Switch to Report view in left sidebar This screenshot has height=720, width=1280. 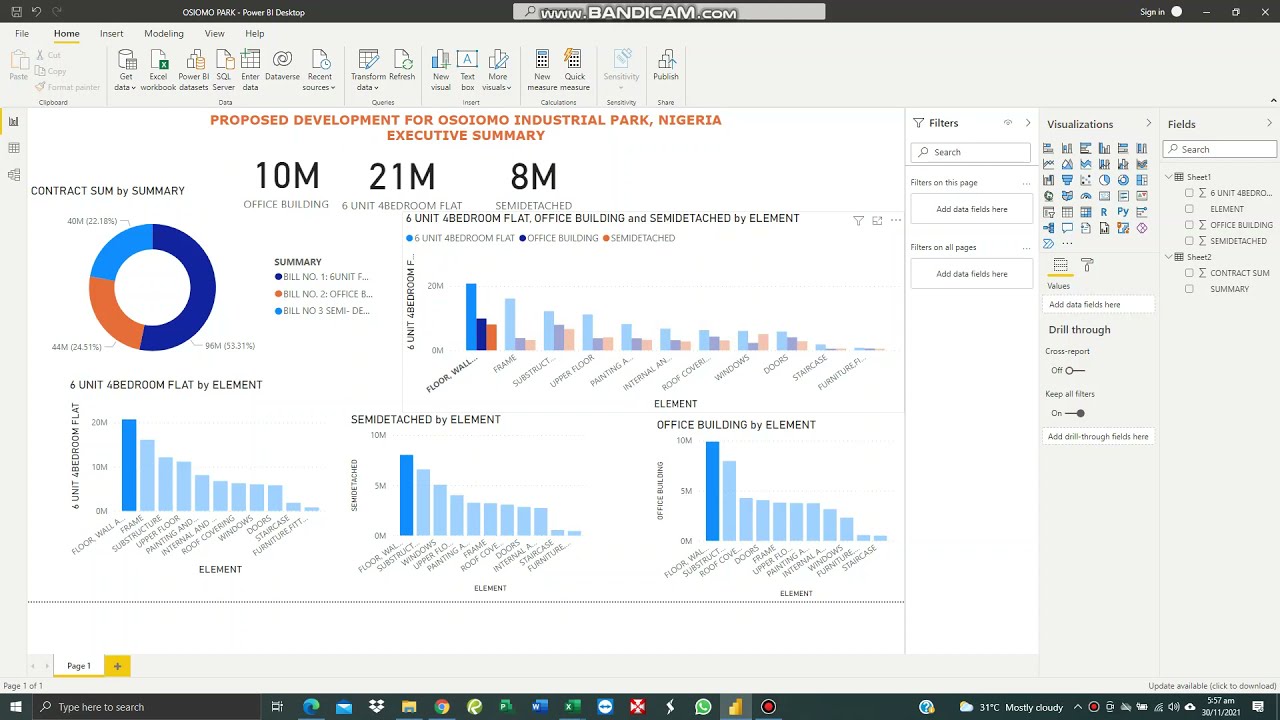pyautogui.click(x=14, y=121)
